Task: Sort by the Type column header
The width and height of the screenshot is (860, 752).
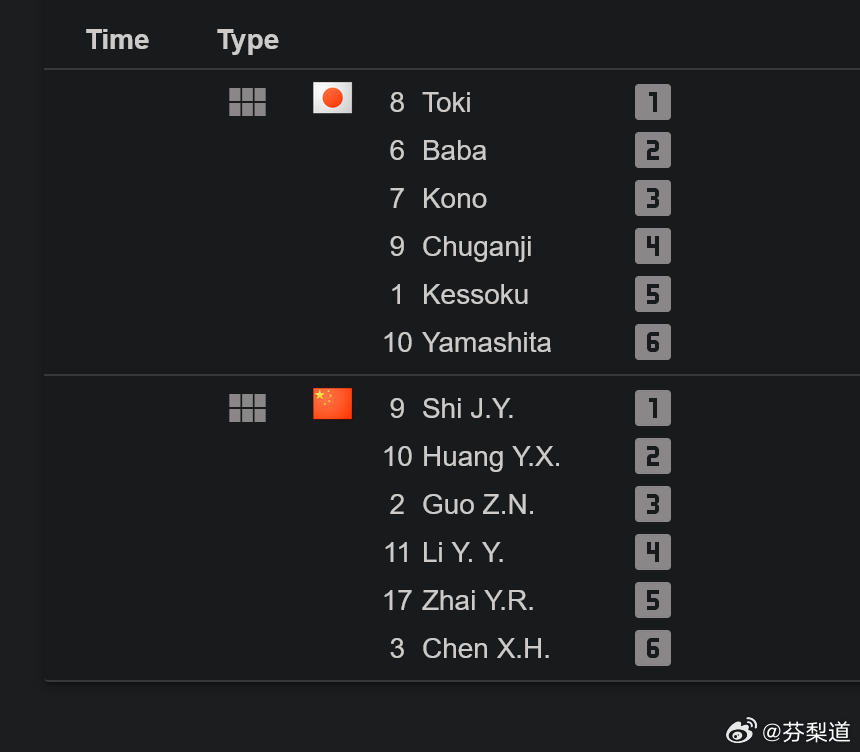Action: [x=248, y=41]
